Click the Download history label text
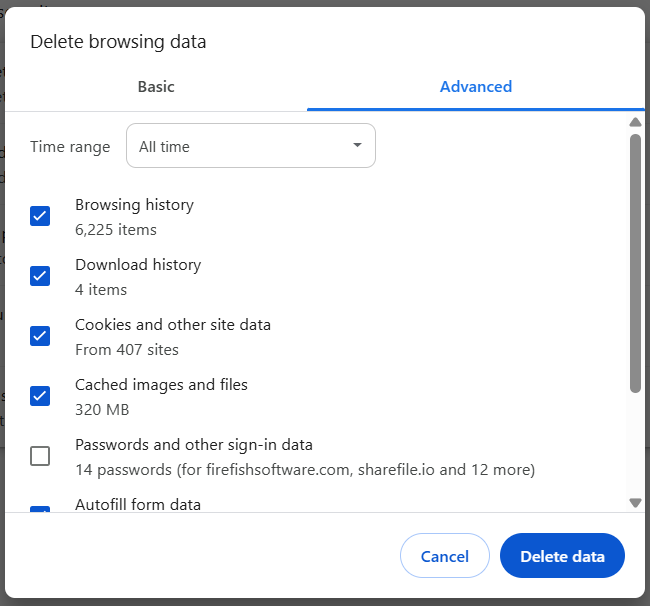Viewport: 650px width, 606px height. point(138,265)
